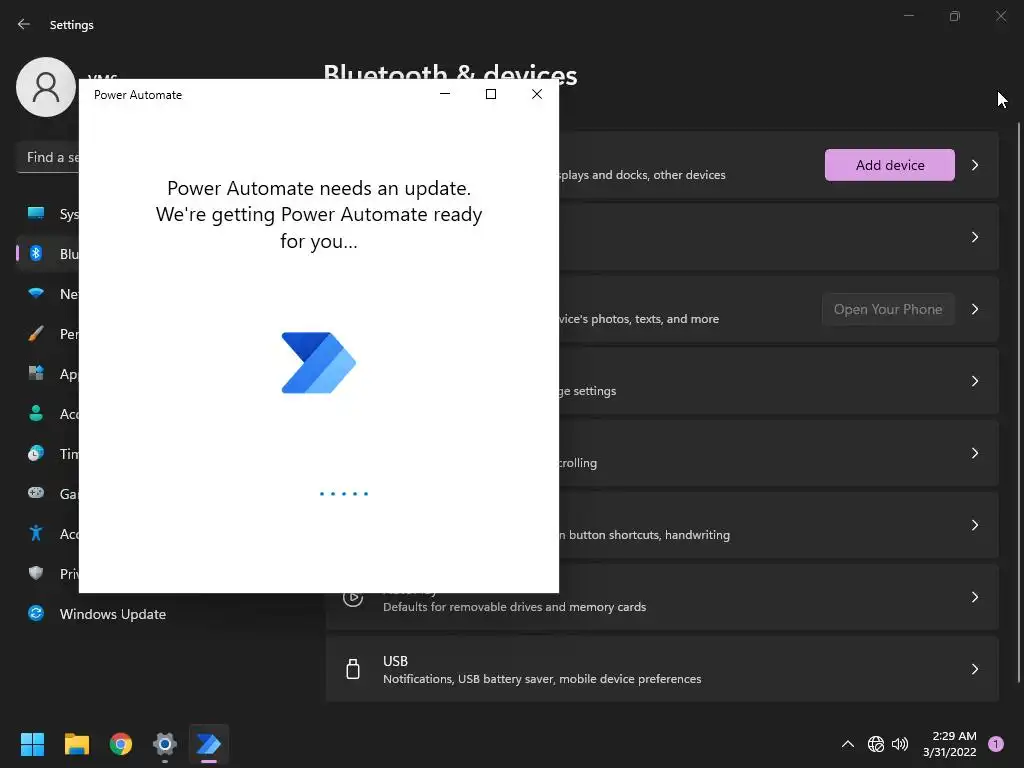Open volume control tray icon
Screen dimensions: 1024x768
tap(900, 744)
